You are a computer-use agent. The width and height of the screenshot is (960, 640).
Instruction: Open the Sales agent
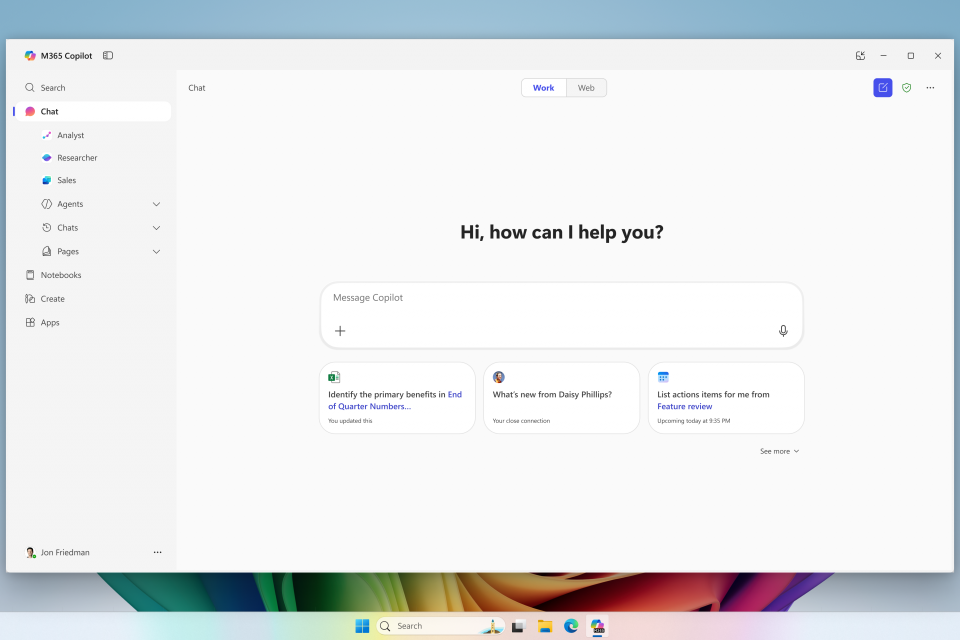click(x=66, y=181)
